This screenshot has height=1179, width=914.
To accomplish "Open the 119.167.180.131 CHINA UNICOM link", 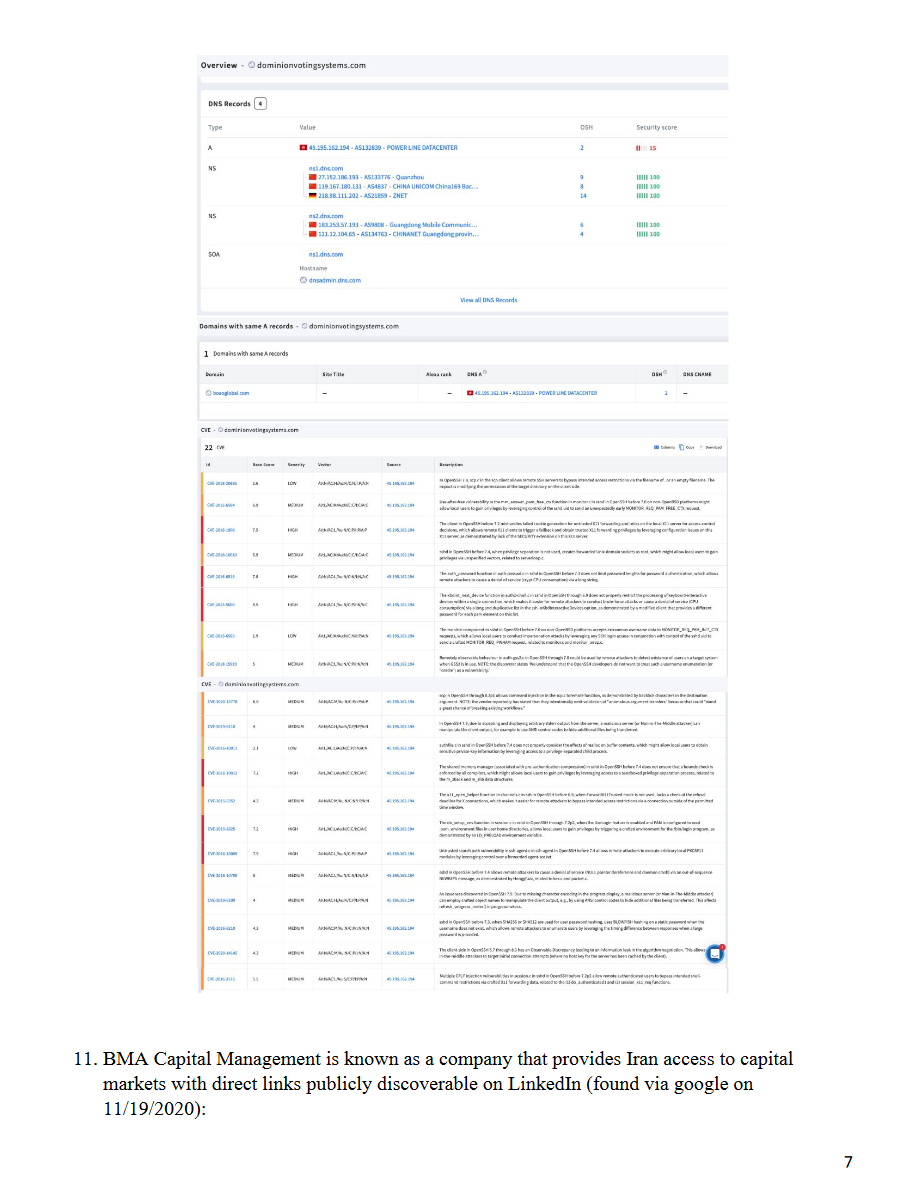I will coord(398,186).
